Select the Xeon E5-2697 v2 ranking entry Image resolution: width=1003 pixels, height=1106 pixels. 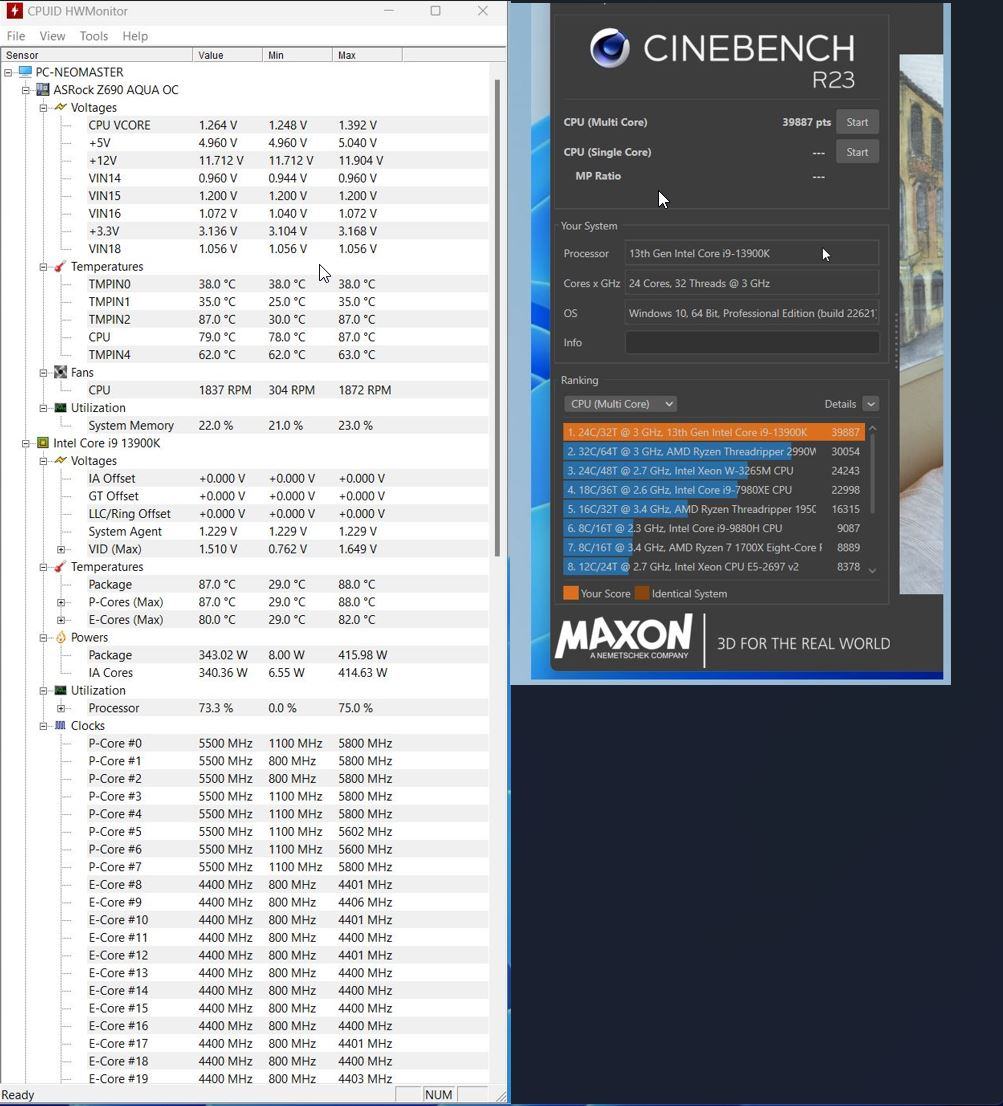714,566
